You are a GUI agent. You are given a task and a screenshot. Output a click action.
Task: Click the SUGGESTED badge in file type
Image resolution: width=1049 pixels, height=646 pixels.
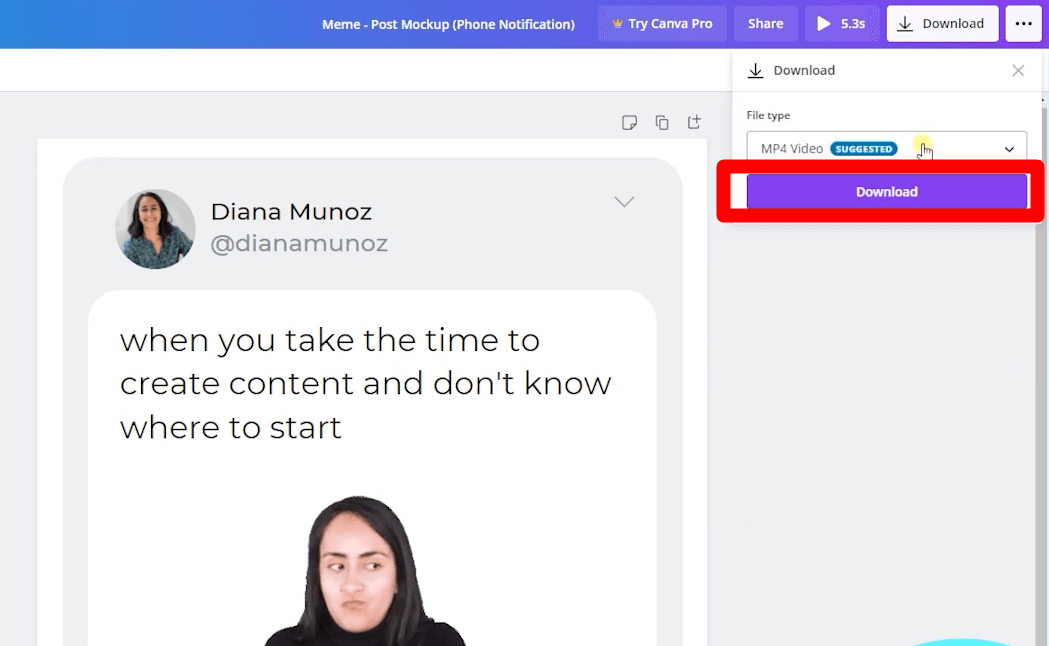(x=864, y=148)
